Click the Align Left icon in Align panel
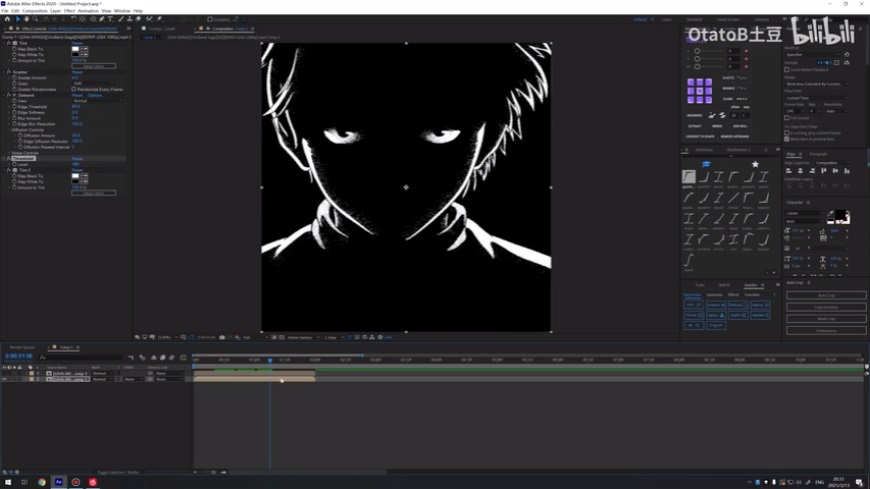Viewport: 870px width, 489px height. click(x=789, y=171)
